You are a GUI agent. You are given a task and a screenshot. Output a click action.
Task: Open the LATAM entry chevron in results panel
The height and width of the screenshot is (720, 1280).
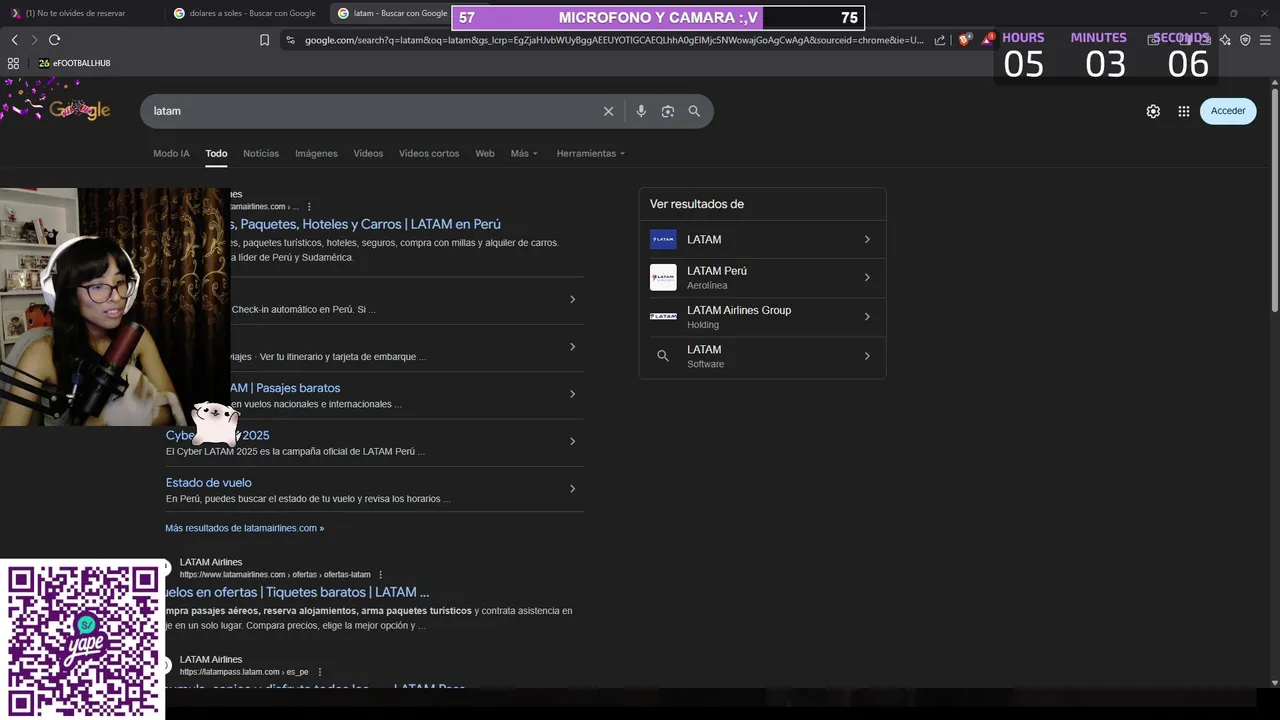867,240
